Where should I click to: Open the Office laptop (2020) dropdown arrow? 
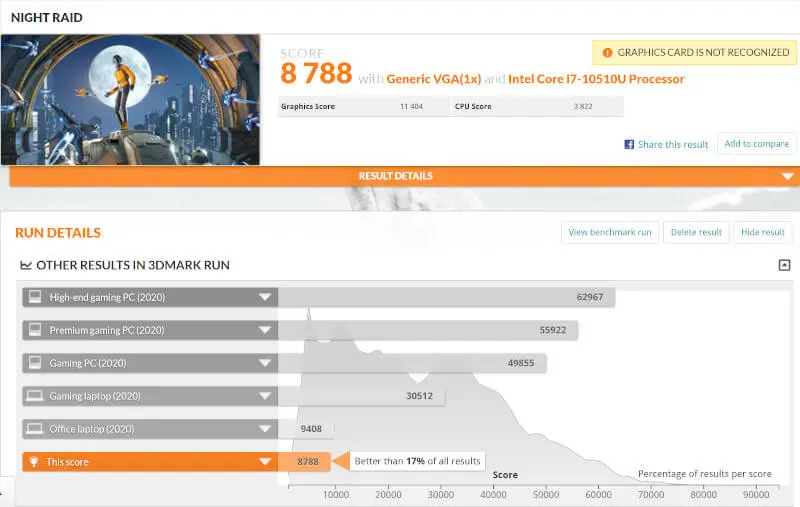pyautogui.click(x=265, y=429)
